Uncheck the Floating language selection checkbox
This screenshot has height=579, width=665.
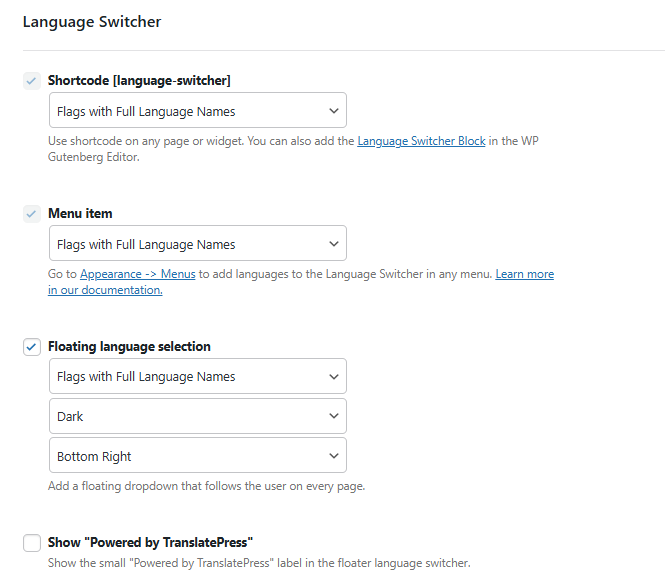(x=32, y=347)
